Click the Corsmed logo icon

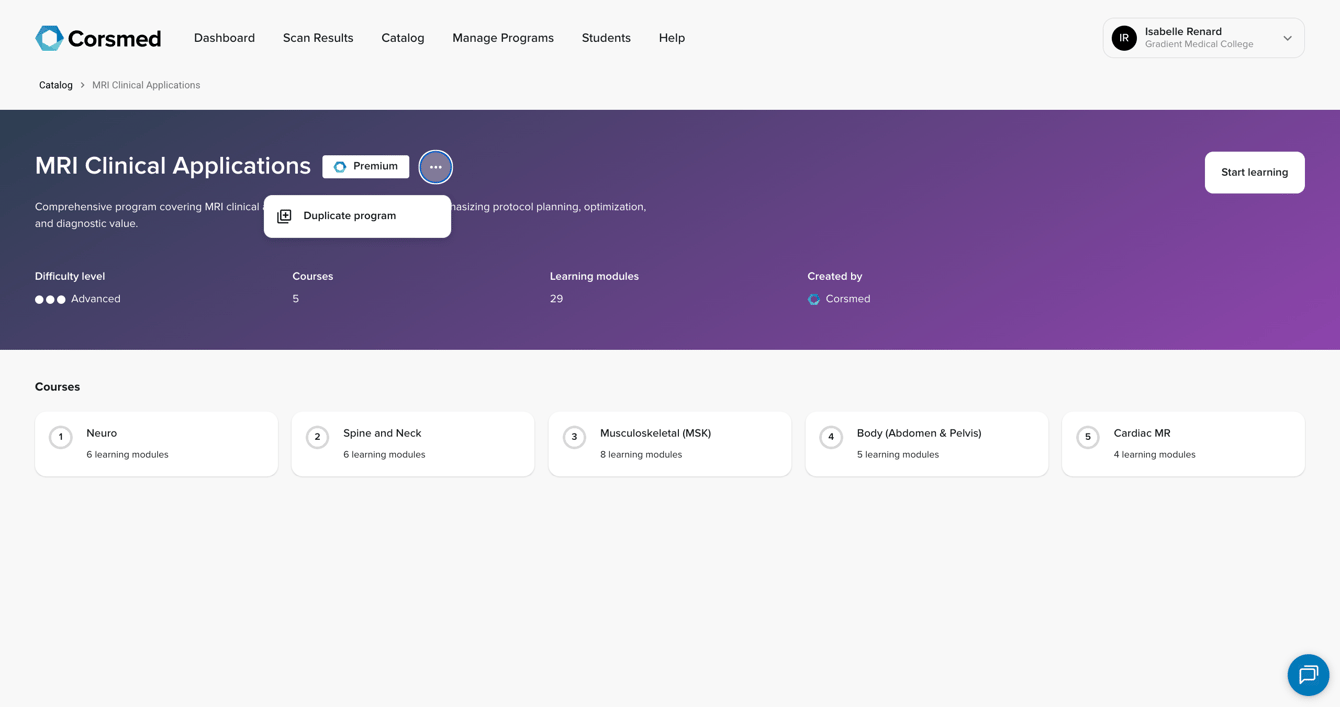point(50,38)
